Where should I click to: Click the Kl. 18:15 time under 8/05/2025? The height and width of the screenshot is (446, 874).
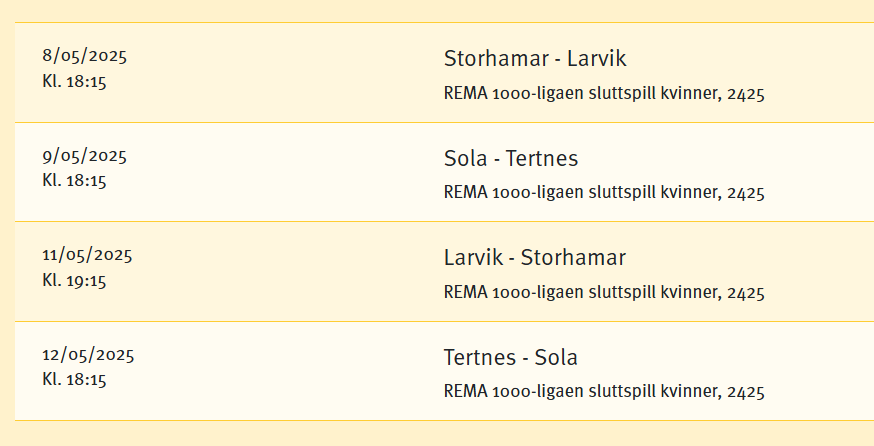point(74,81)
